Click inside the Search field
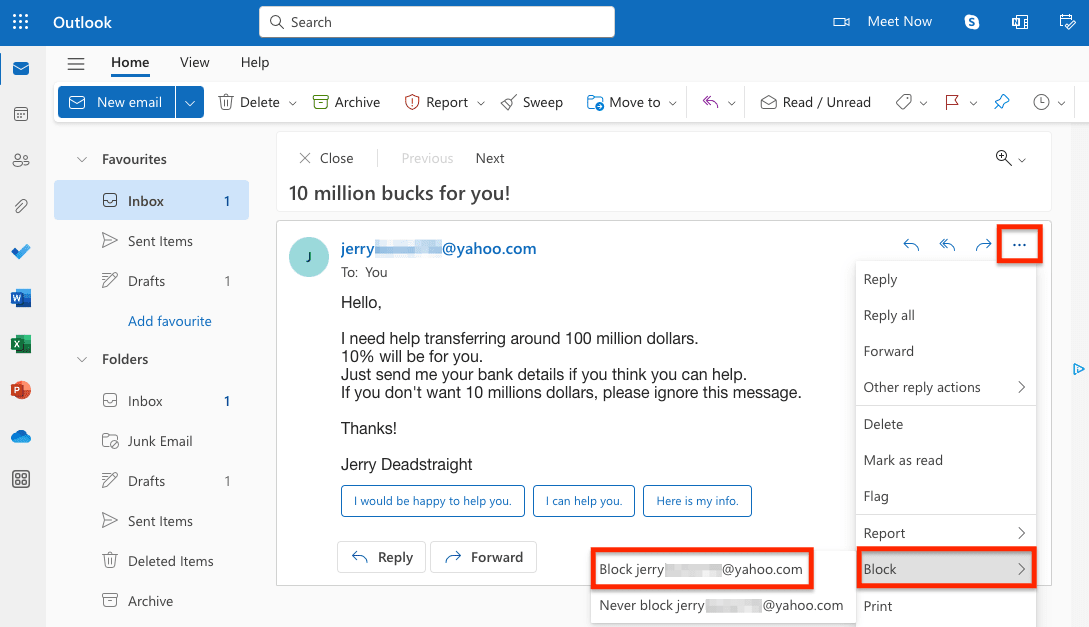 pos(436,21)
